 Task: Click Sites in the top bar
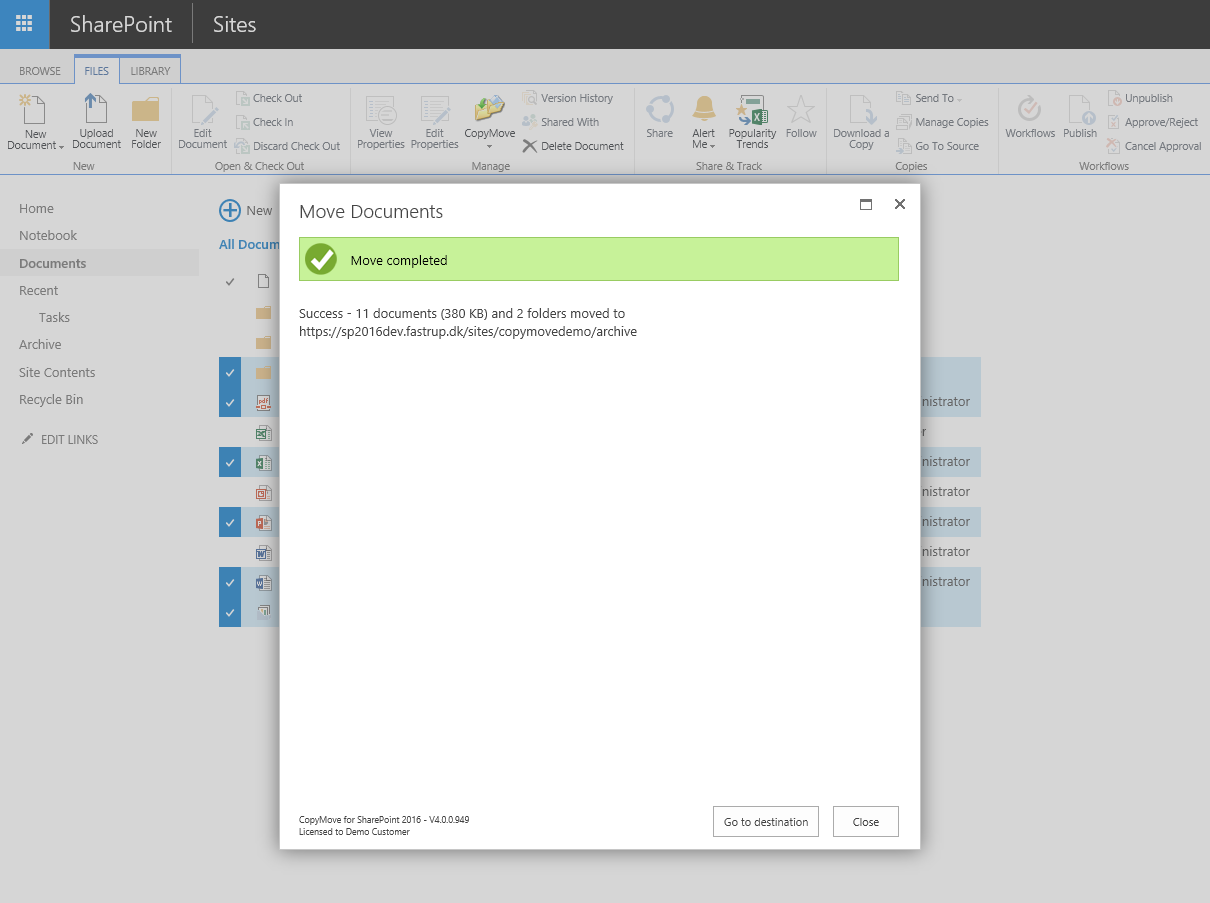[x=235, y=25]
